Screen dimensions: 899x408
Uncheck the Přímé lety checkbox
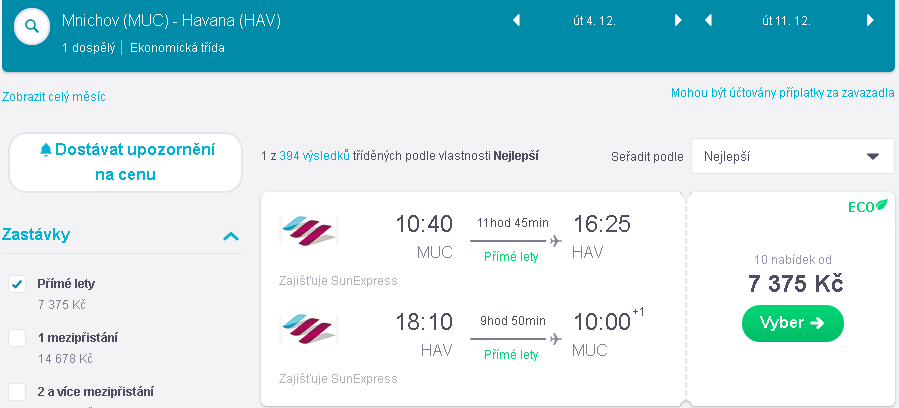pyautogui.click(x=17, y=284)
